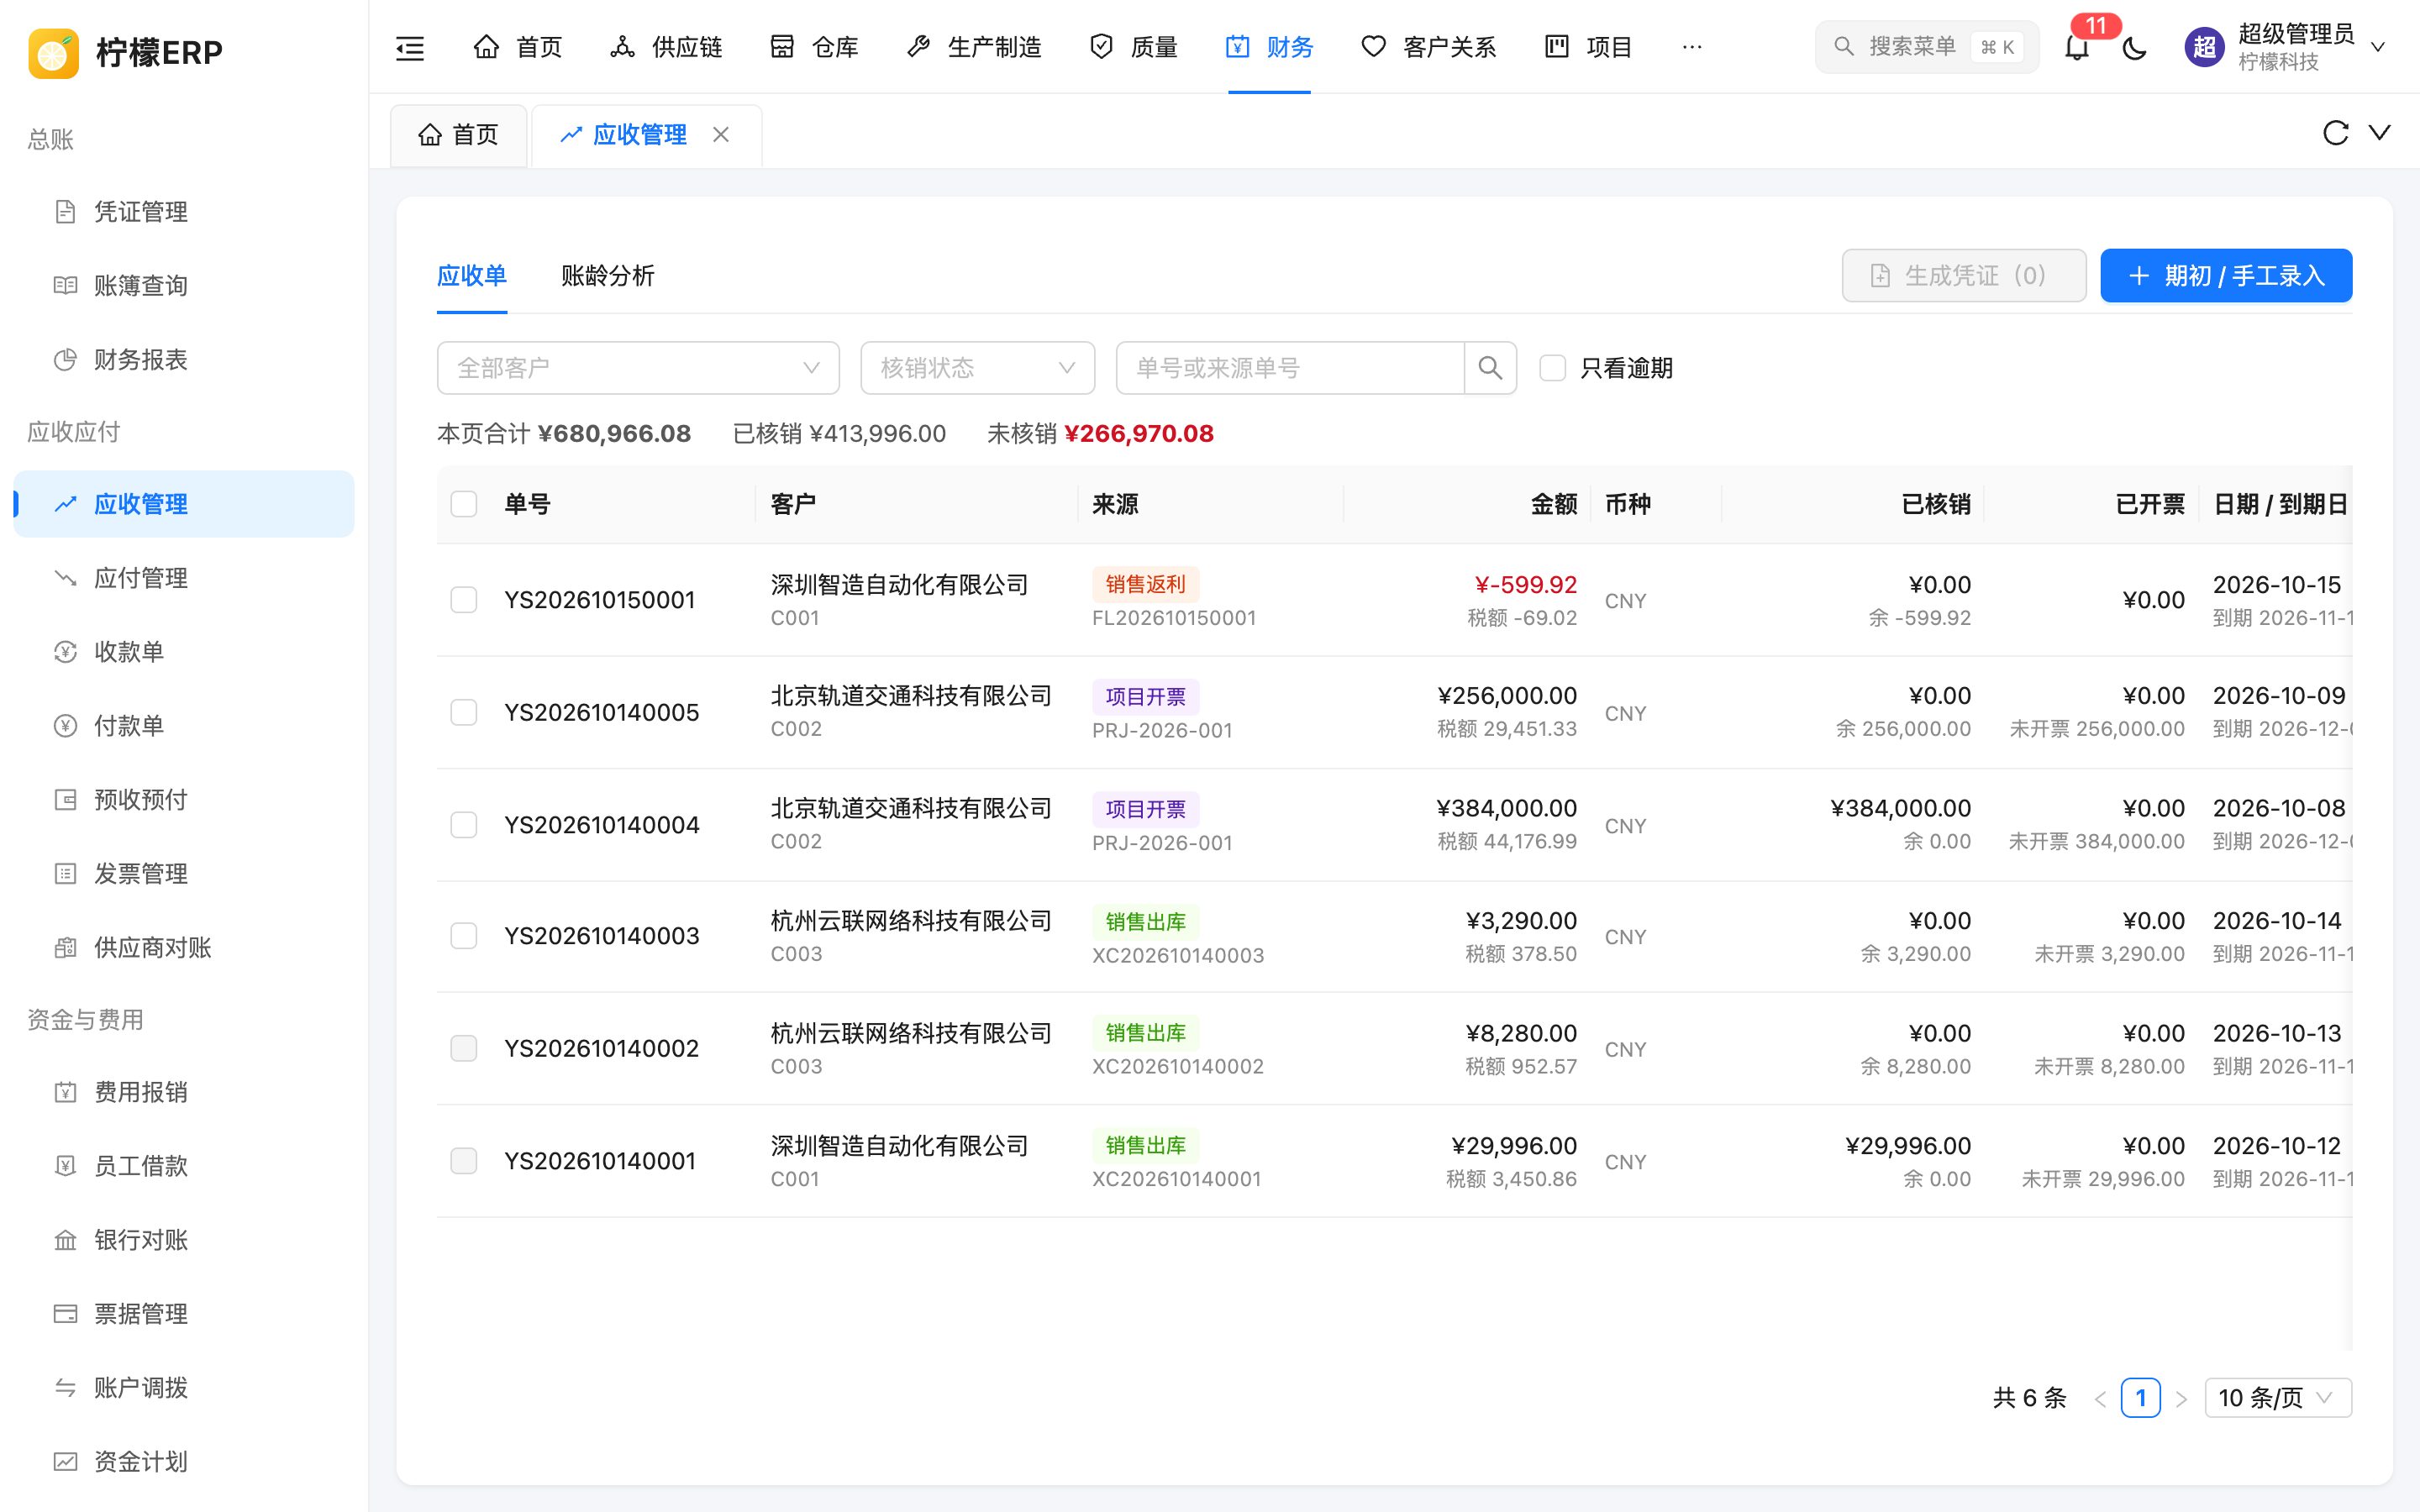Open 供应链 top menu
The height and width of the screenshot is (1512, 2420).
point(666,47)
